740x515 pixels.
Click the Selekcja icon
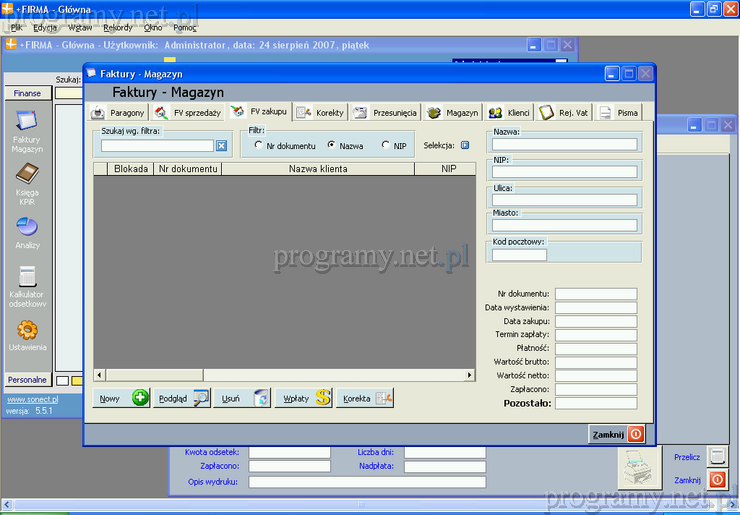pyautogui.click(x=465, y=145)
